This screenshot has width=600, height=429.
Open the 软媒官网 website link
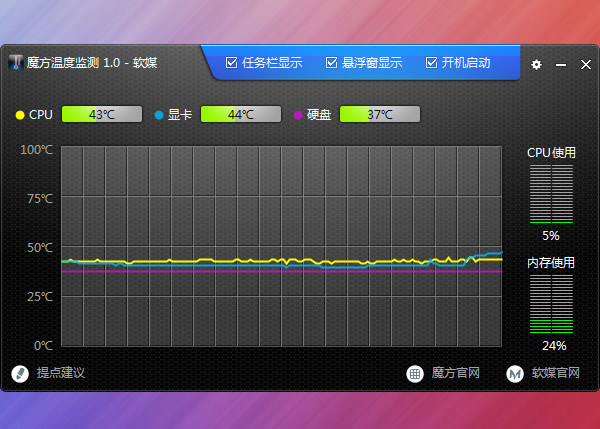pyautogui.click(x=556, y=373)
